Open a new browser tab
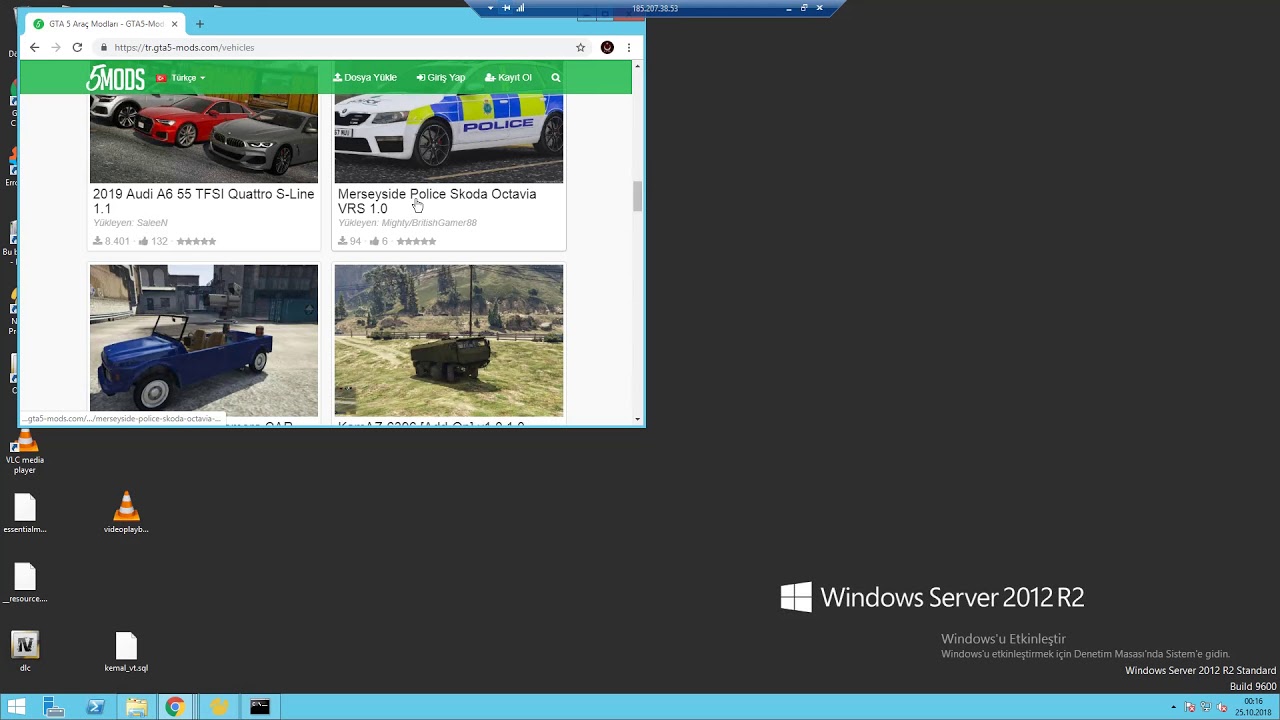Image resolution: width=1280 pixels, height=720 pixels. 200,24
